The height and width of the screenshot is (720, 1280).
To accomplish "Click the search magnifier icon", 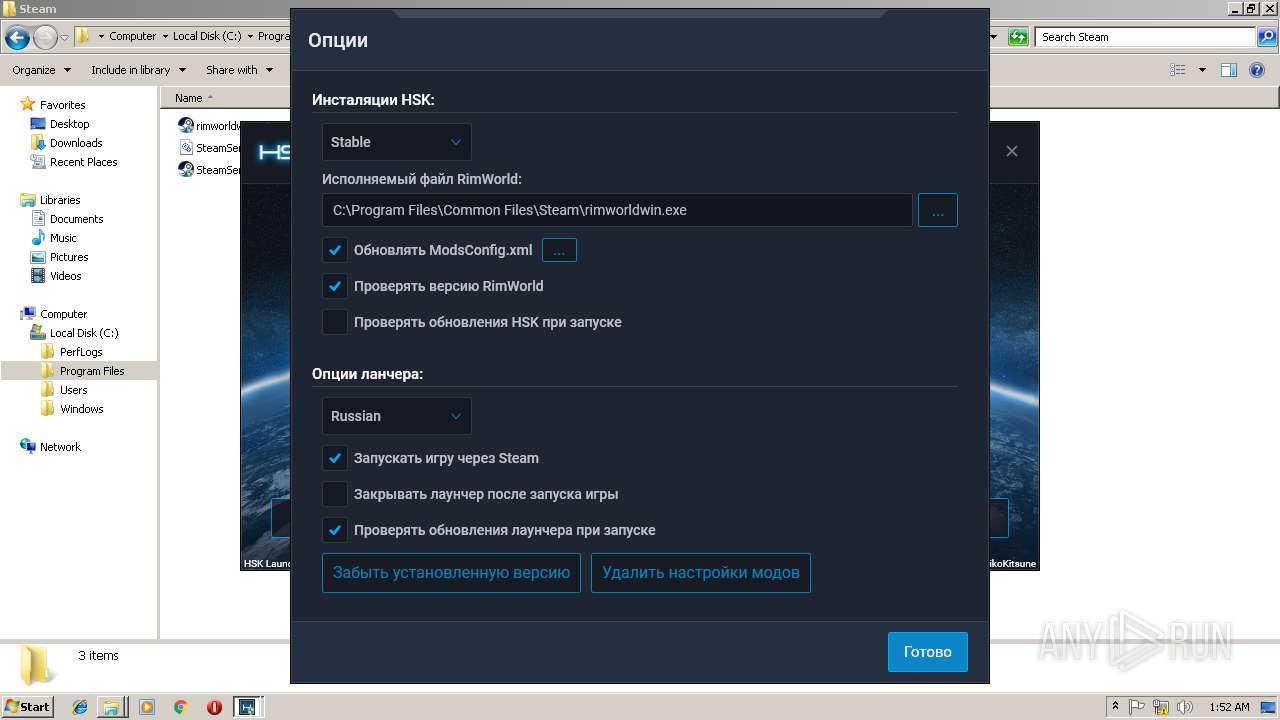I will click(x=1267, y=37).
